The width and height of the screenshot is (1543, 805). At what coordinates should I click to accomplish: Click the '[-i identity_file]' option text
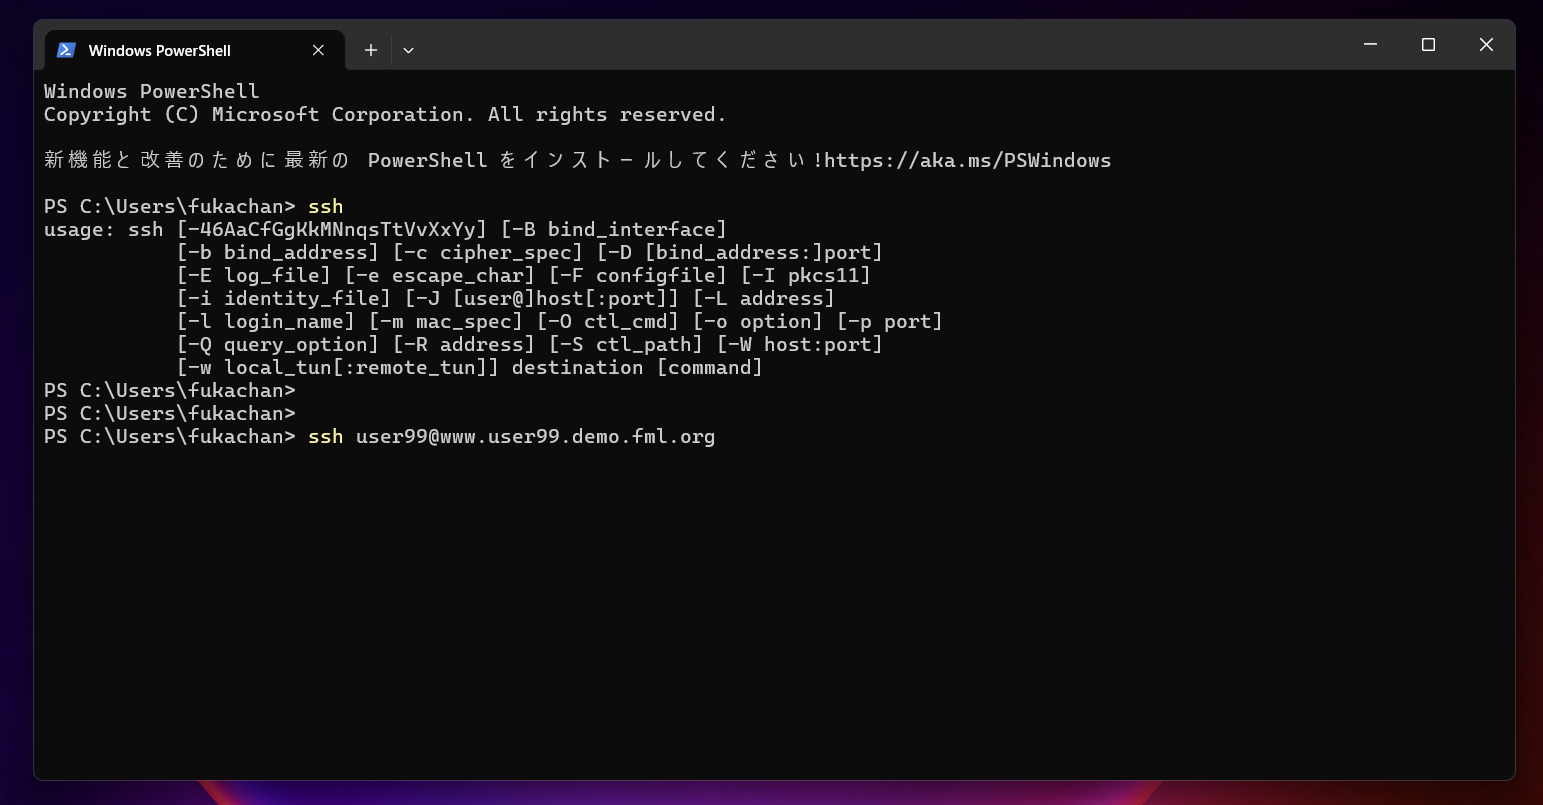(x=284, y=298)
